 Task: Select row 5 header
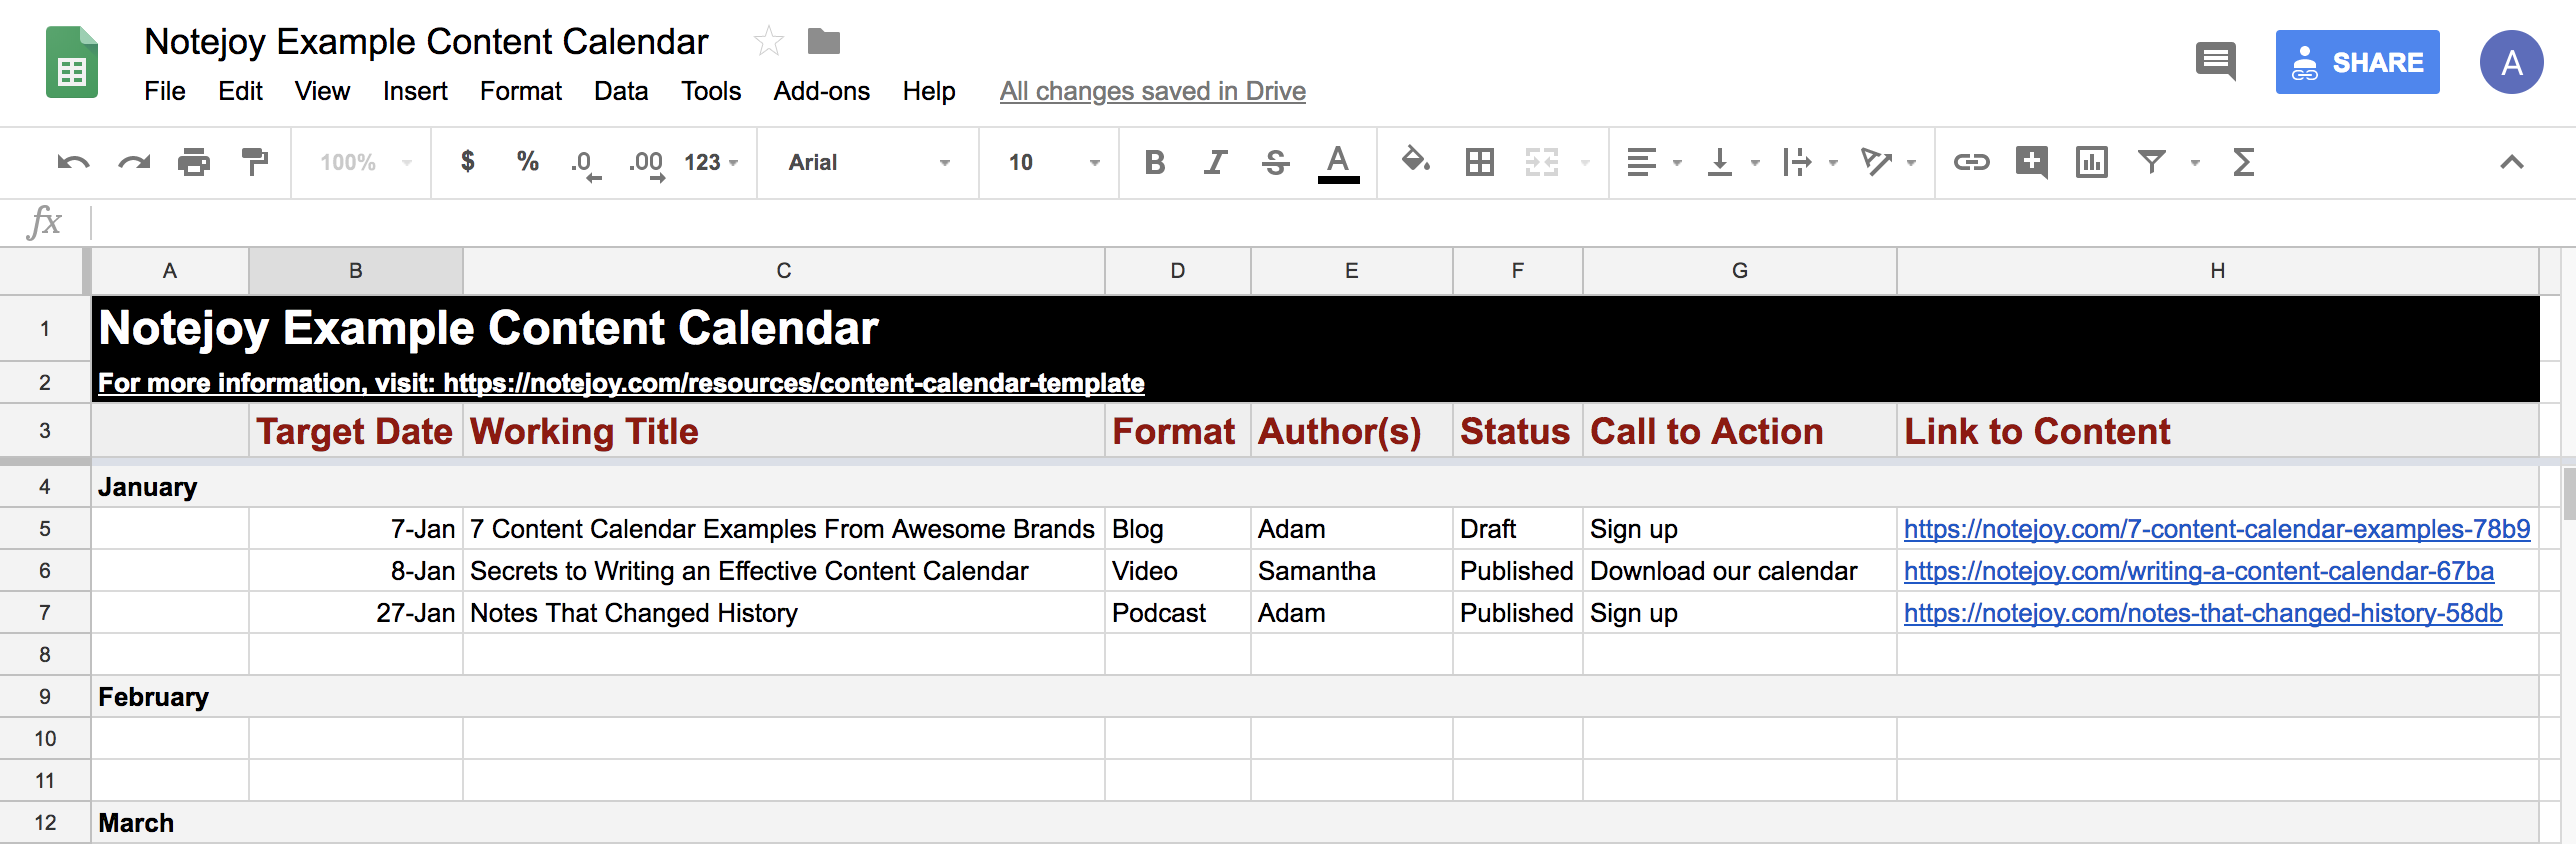[45, 529]
